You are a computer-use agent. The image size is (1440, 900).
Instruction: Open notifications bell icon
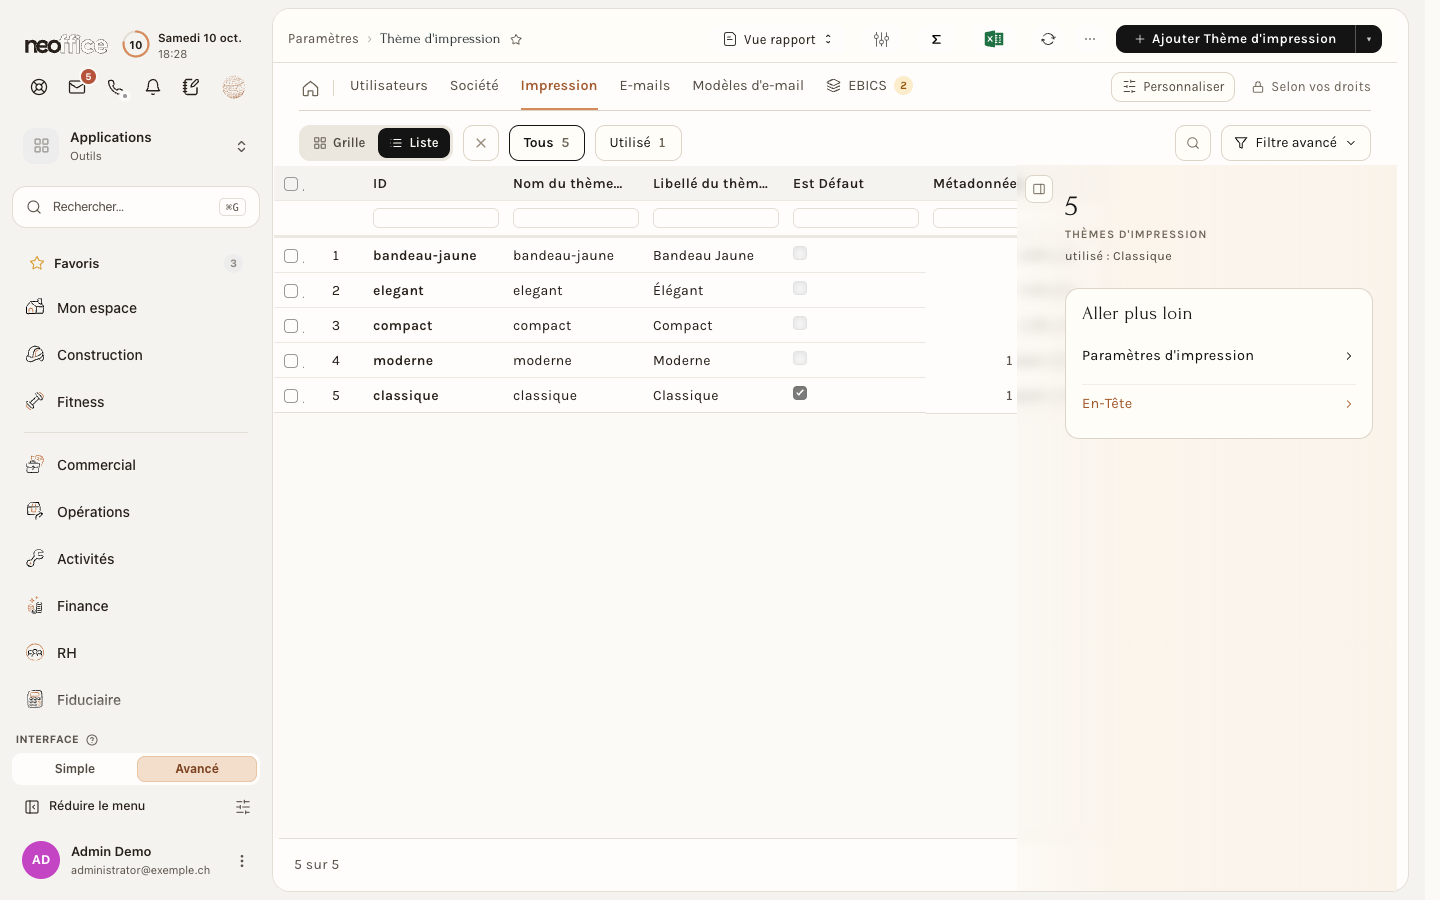153,87
